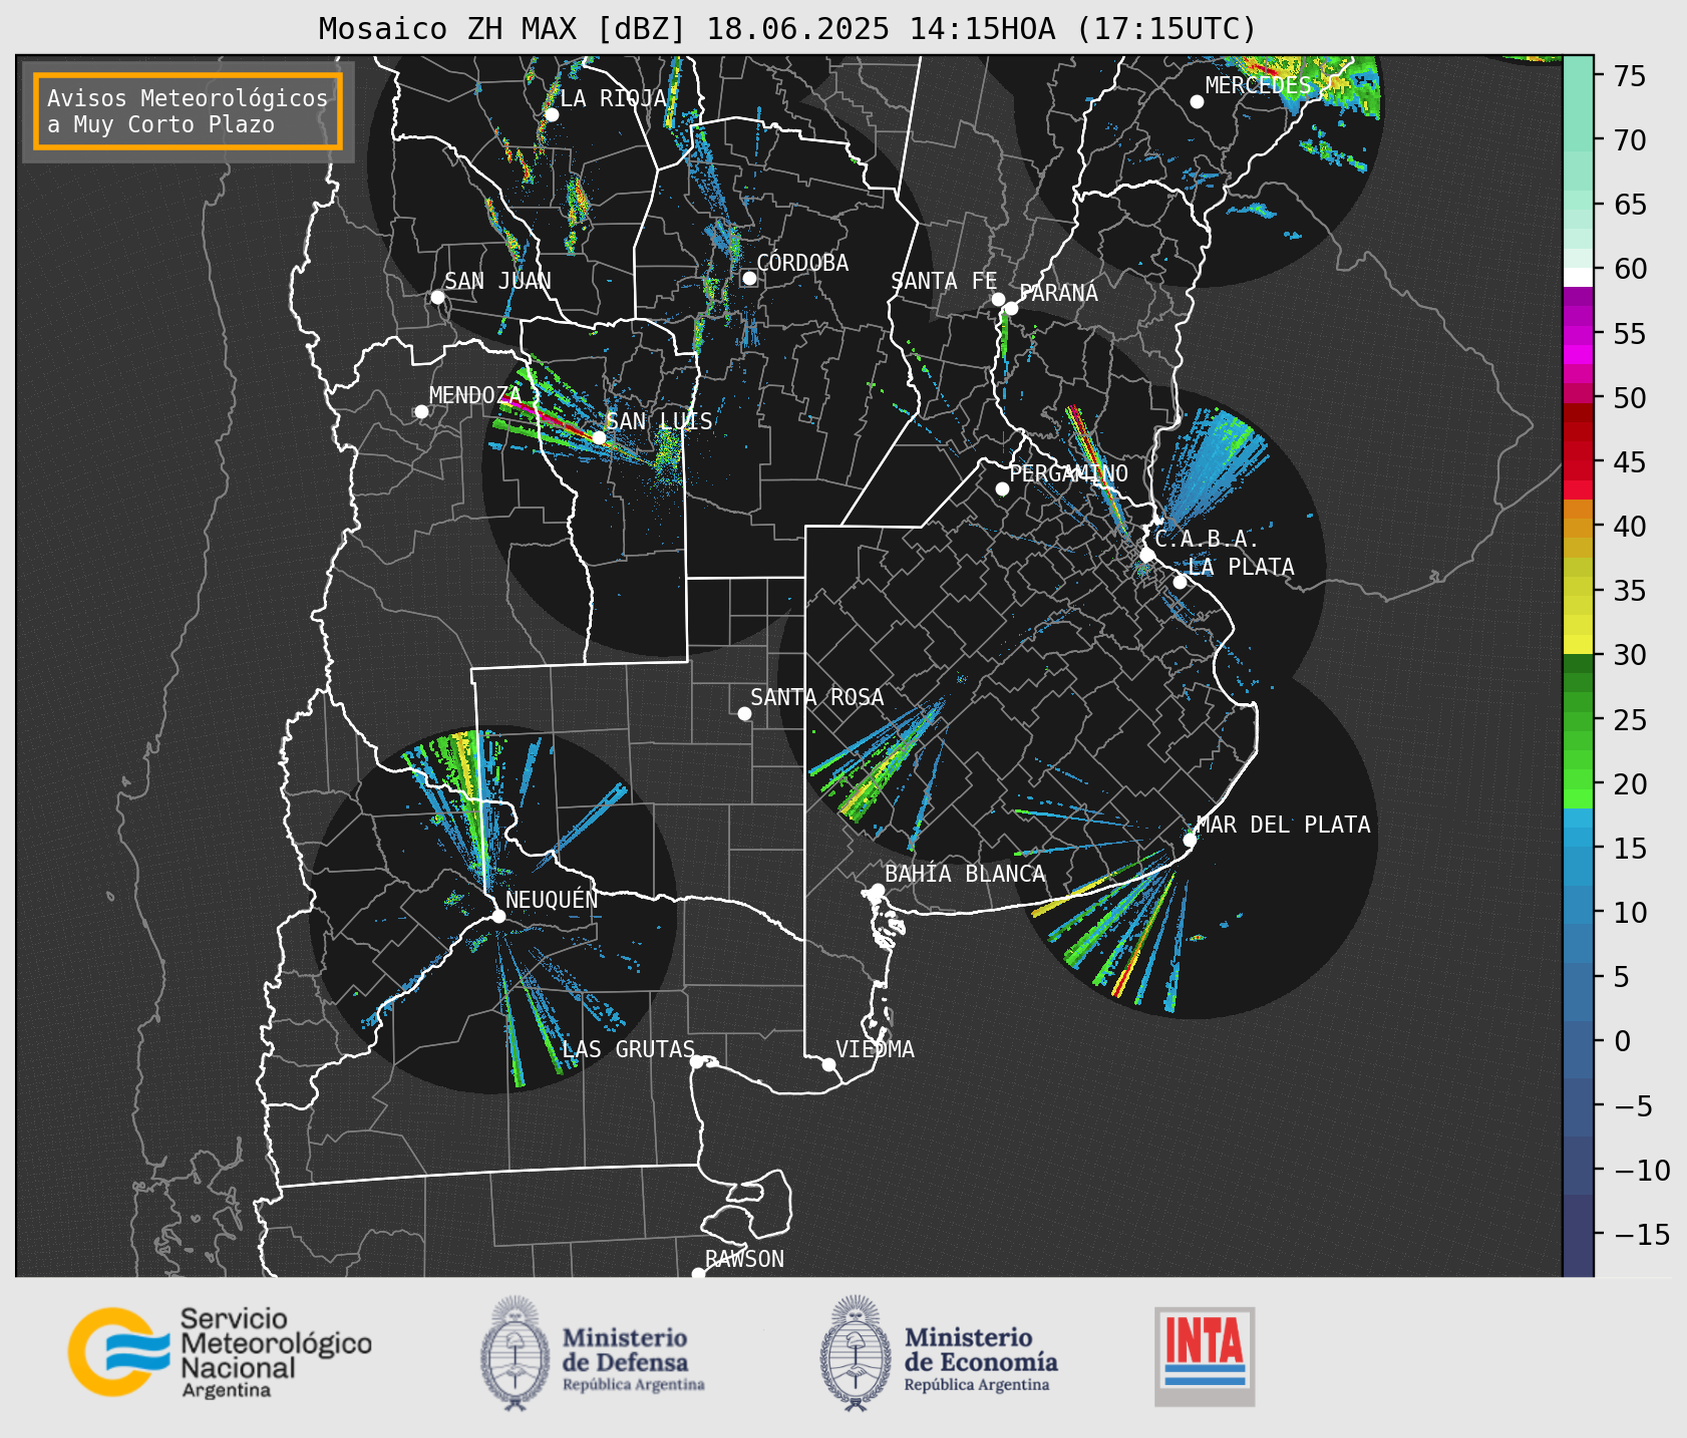
Task: Click the 55 dBZ magenta color band
Action: pos(1578,333)
